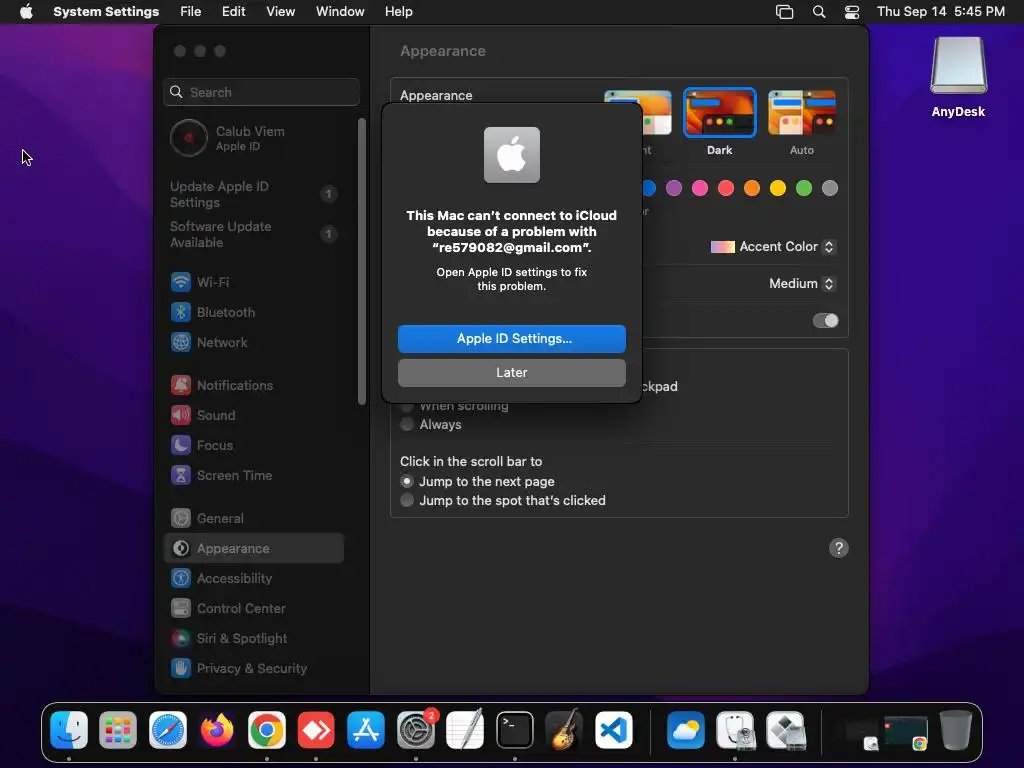The image size is (1024, 768).
Task: Click Apple ID Settings… button
Action: click(512, 339)
